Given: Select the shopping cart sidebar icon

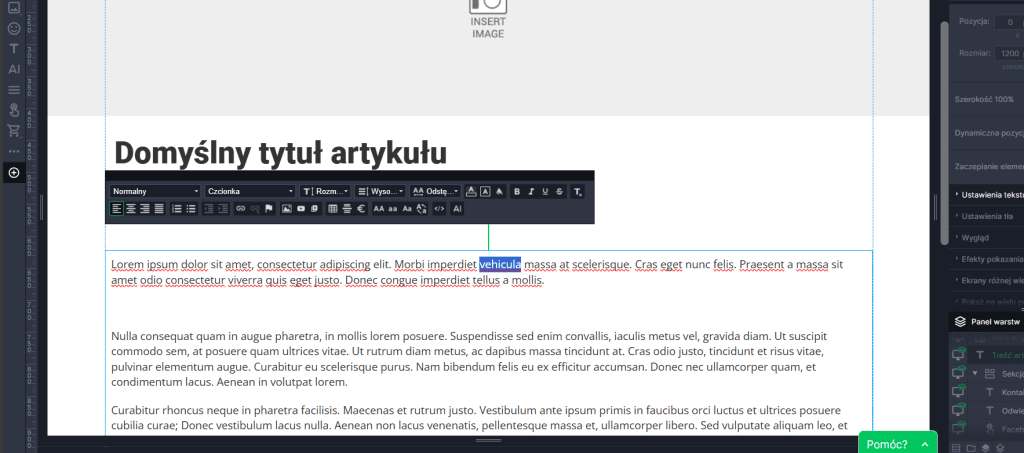Looking at the screenshot, I should coord(14,131).
